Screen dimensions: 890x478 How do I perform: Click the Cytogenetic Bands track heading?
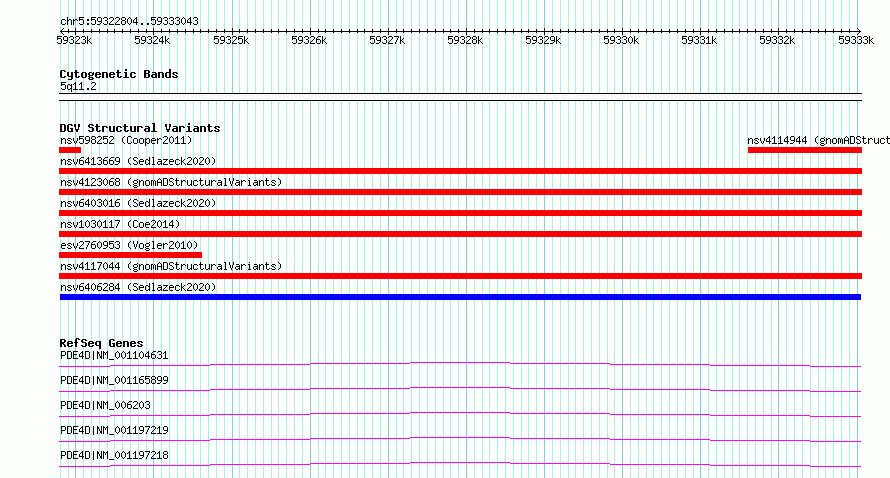point(119,74)
